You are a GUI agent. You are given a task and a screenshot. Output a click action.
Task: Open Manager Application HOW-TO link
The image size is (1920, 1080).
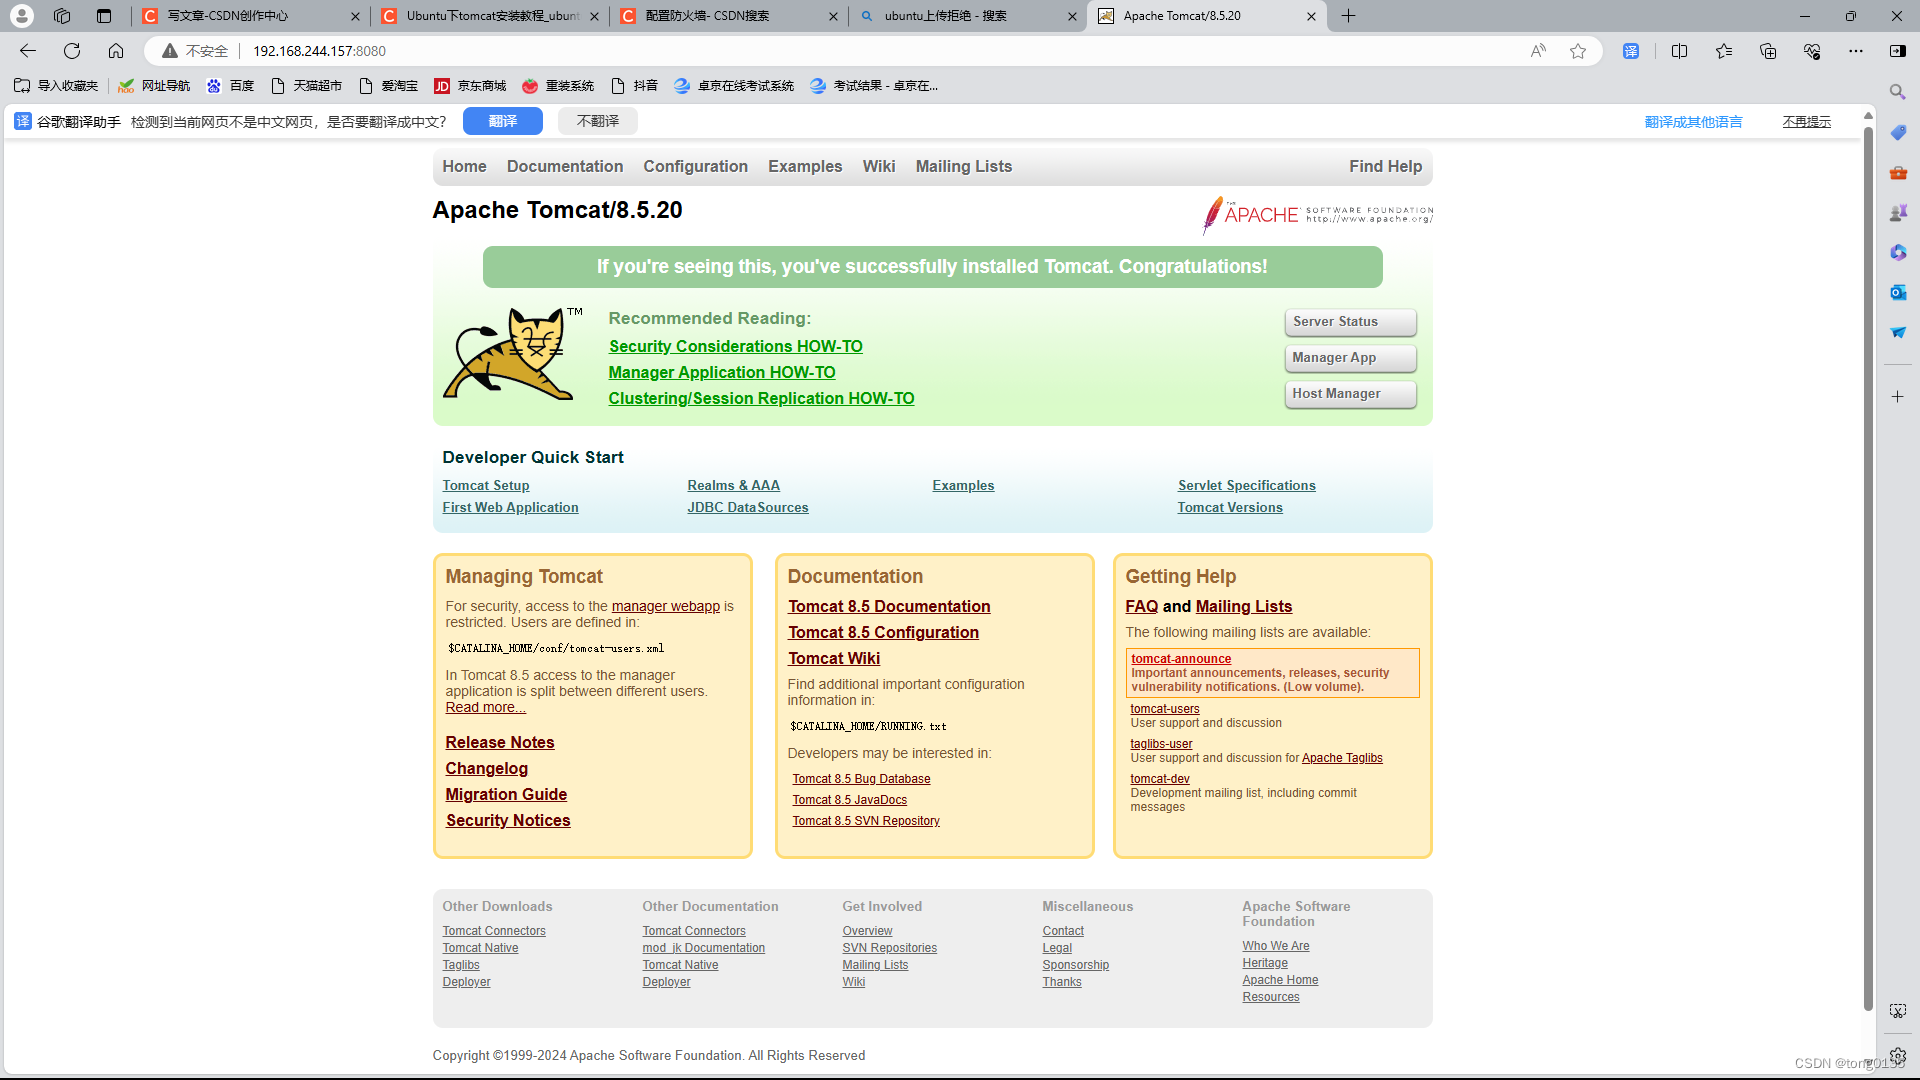pyautogui.click(x=722, y=373)
